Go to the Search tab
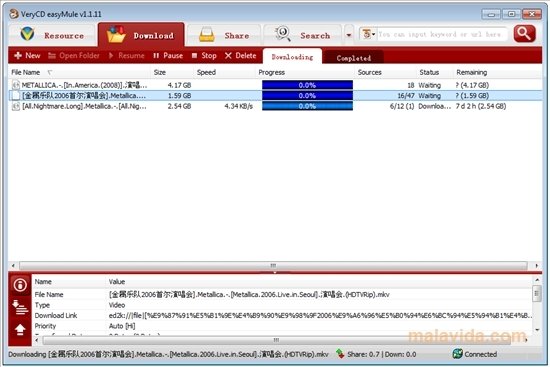 [302, 35]
